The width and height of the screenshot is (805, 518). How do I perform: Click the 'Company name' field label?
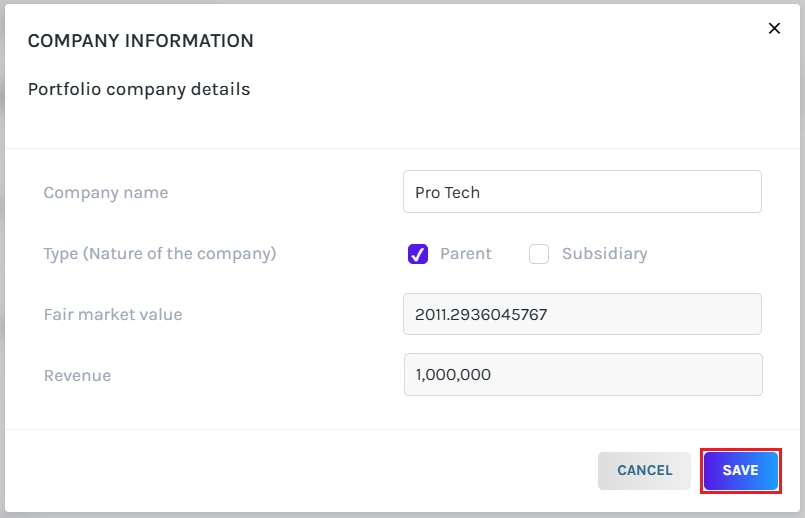[x=106, y=193]
